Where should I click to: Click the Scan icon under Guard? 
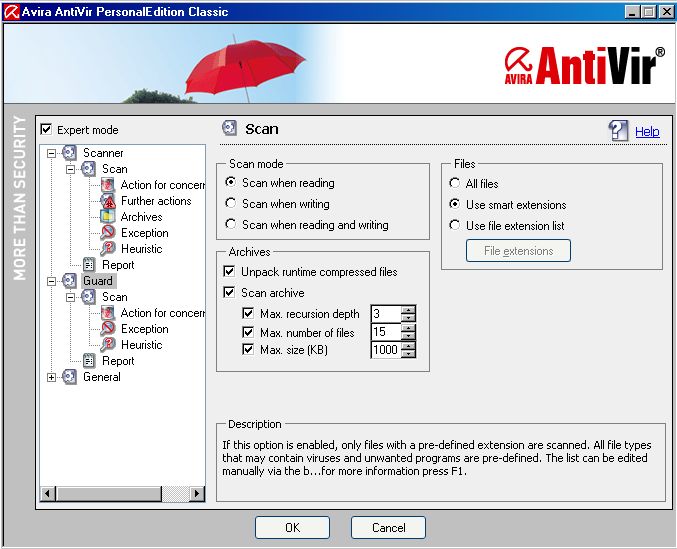coord(89,297)
